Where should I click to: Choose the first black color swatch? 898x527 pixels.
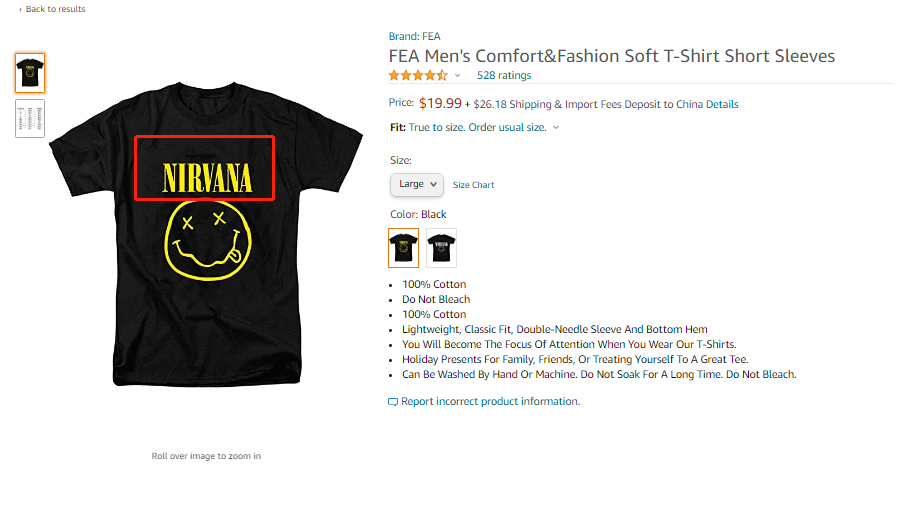click(404, 247)
